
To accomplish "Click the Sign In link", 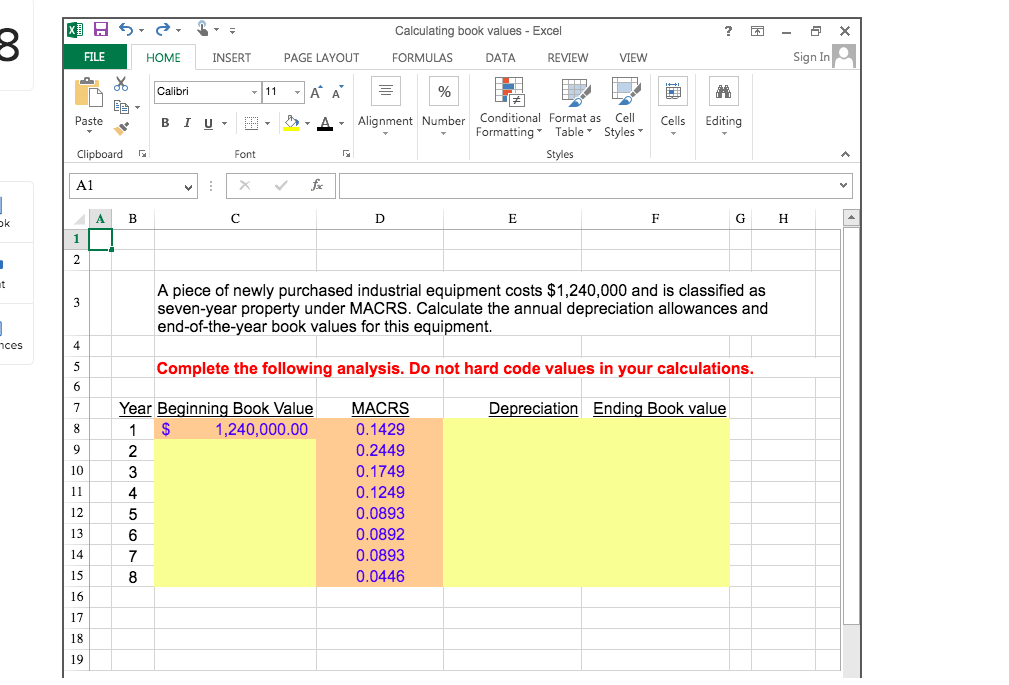I will click(811, 57).
